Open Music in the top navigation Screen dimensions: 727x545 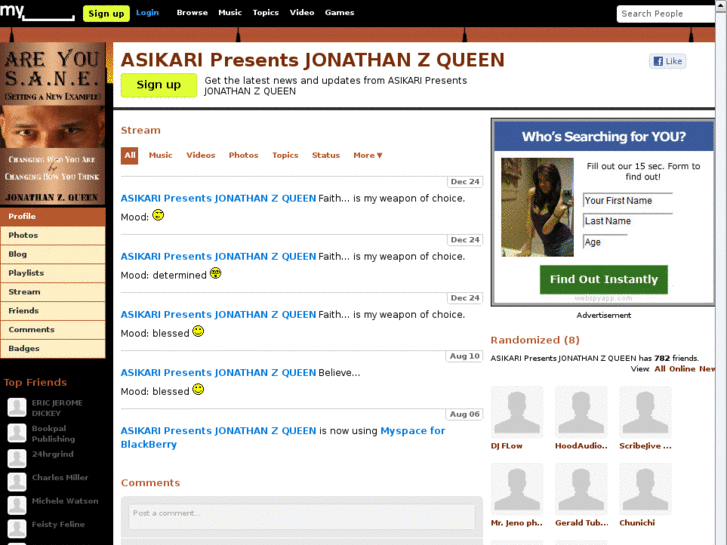pos(230,13)
